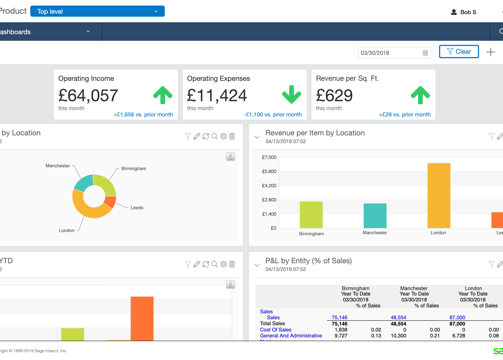The height and width of the screenshot is (360, 503).
Task: Click filter icon on the YTD panel
Action: 188,264
